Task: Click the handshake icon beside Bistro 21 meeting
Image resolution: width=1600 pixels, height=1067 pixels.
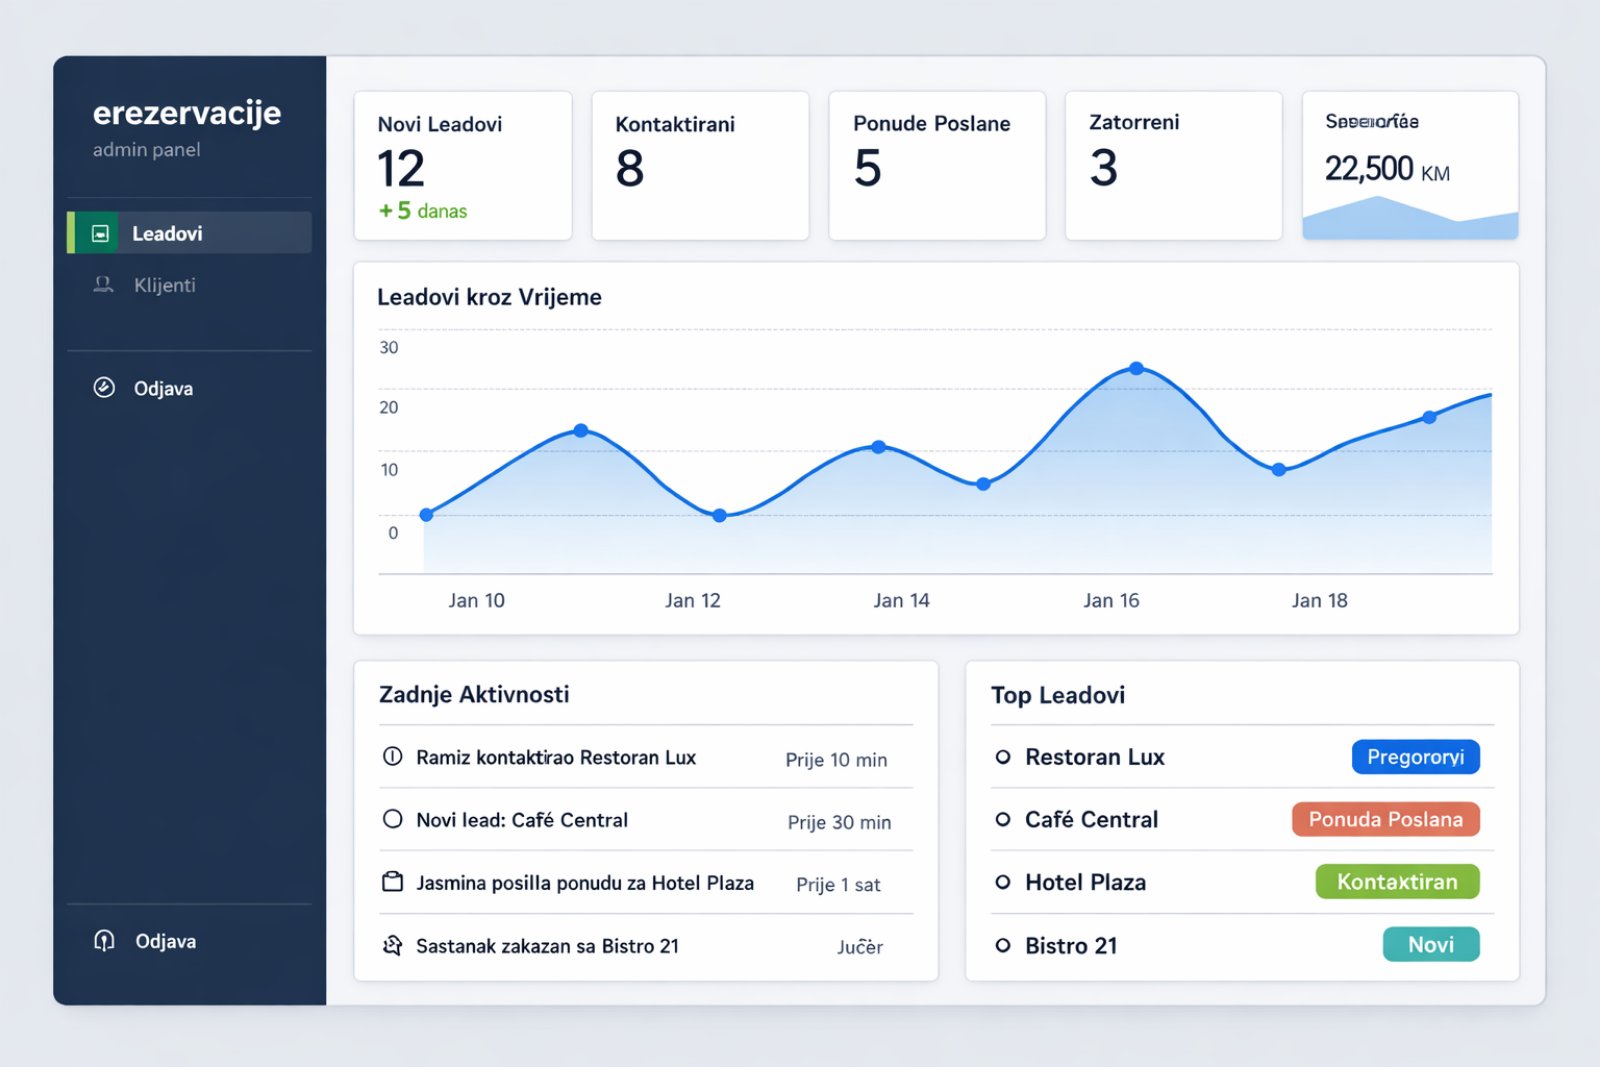Action: pyautogui.click(x=391, y=945)
